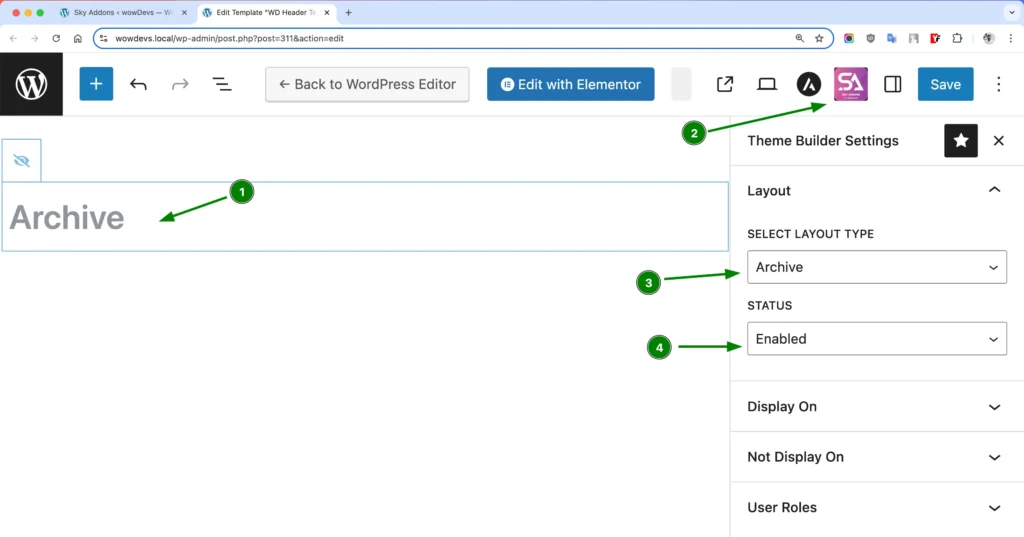The image size is (1024, 537).
Task: Open the translate browser extension
Action: [x=892, y=39]
